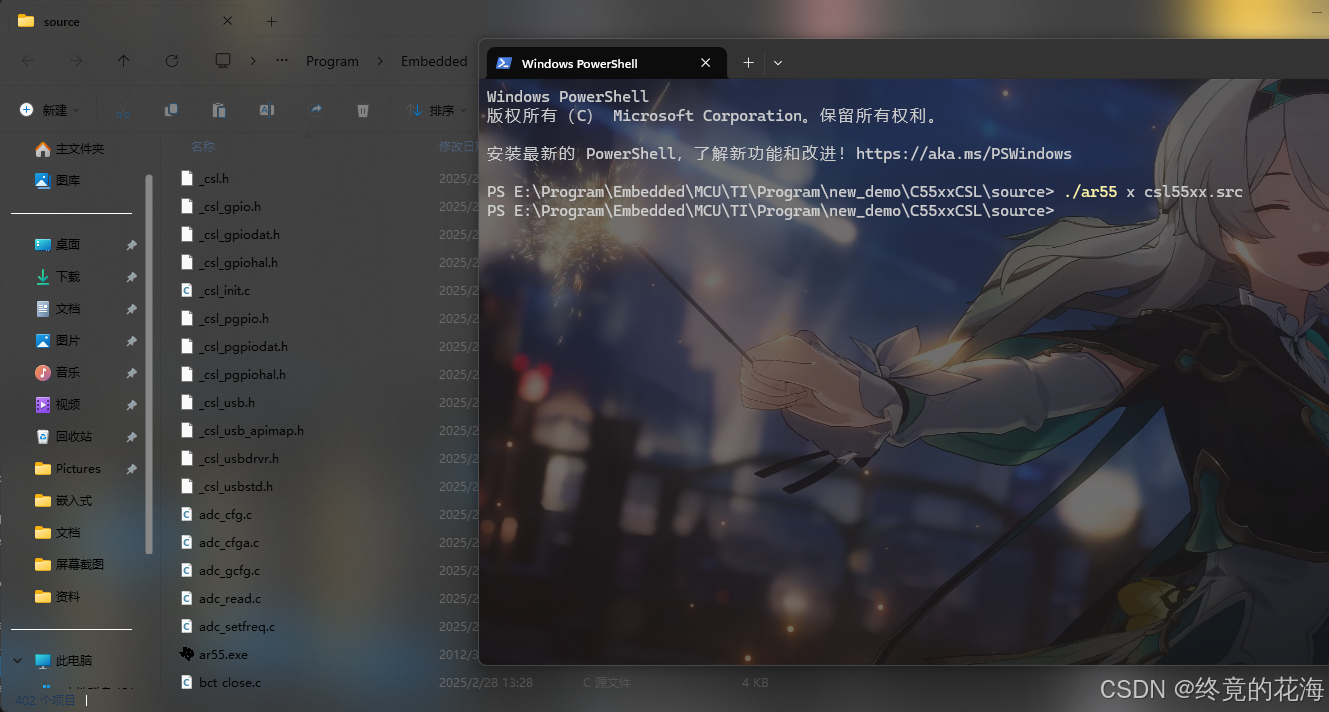Image resolution: width=1329 pixels, height=712 pixels.
Task: Unpin 桌面 using its pin icon
Action: (x=131, y=245)
